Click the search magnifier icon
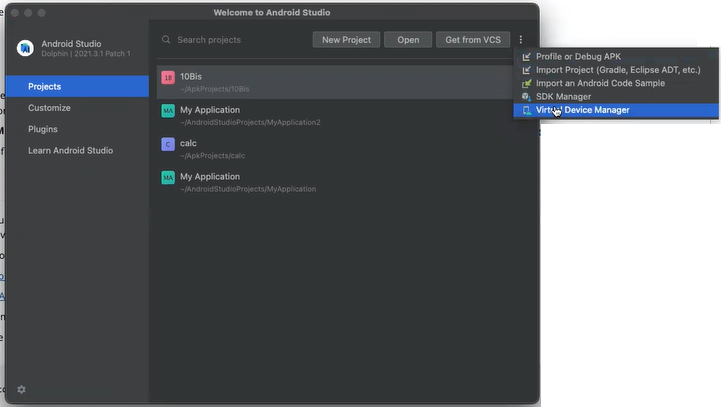The height and width of the screenshot is (407, 721). [166, 40]
